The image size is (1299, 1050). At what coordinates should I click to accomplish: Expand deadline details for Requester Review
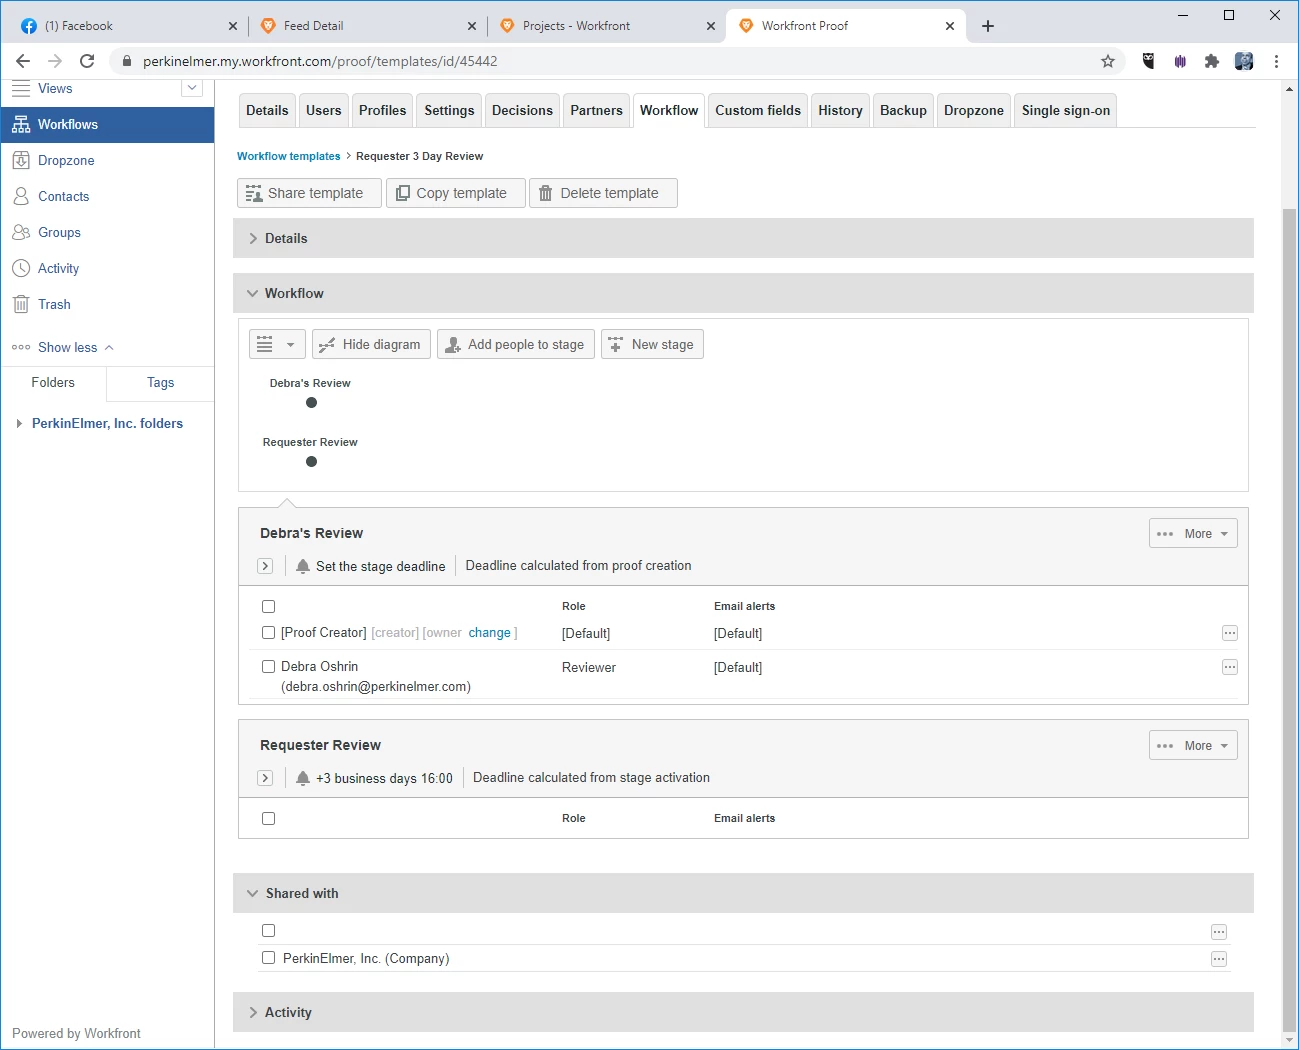click(x=265, y=778)
